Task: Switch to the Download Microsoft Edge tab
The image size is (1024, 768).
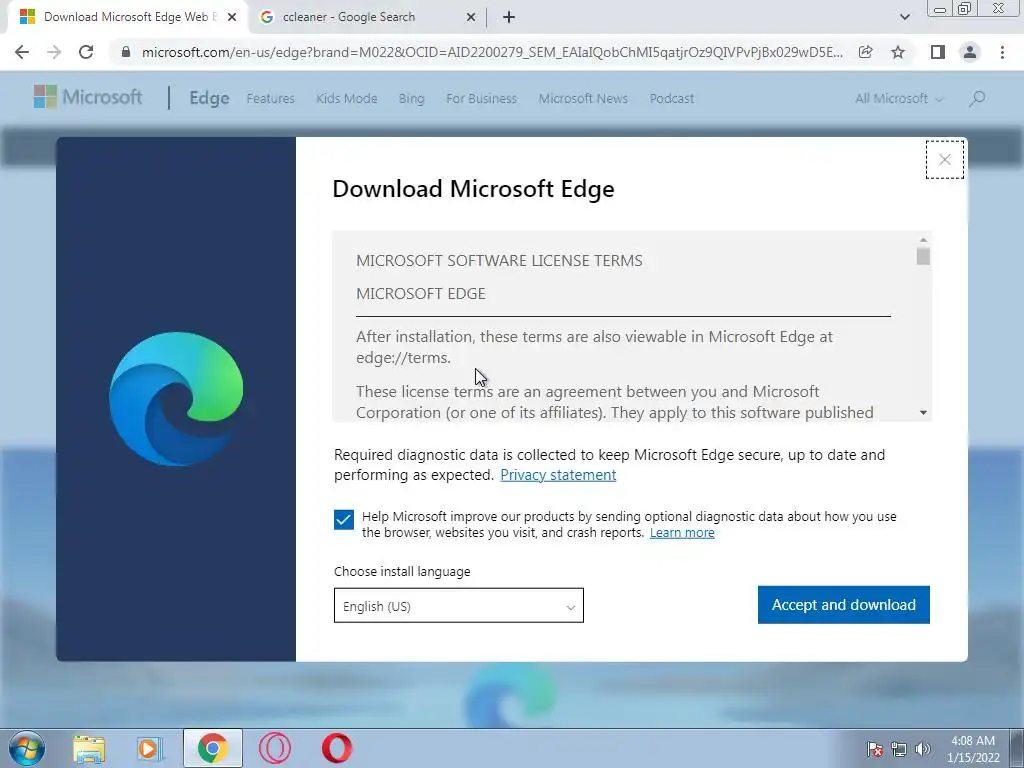Action: (128, 17)
